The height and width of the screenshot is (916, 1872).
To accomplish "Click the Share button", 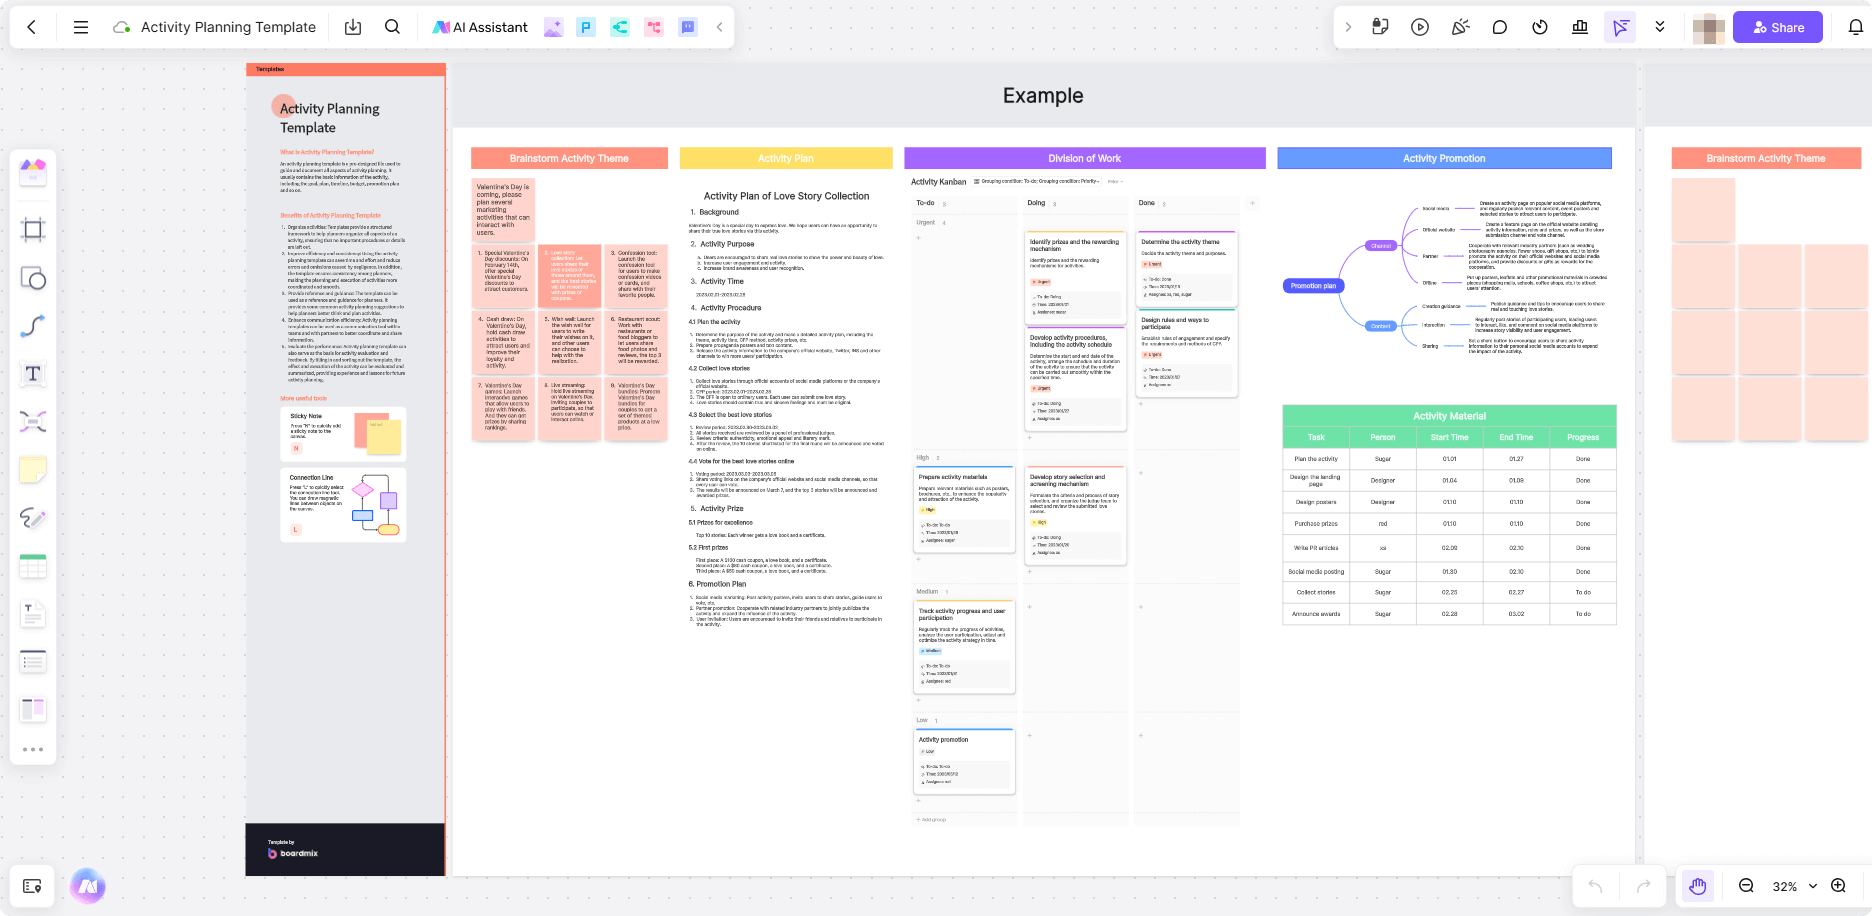I will coord(1777,27).
